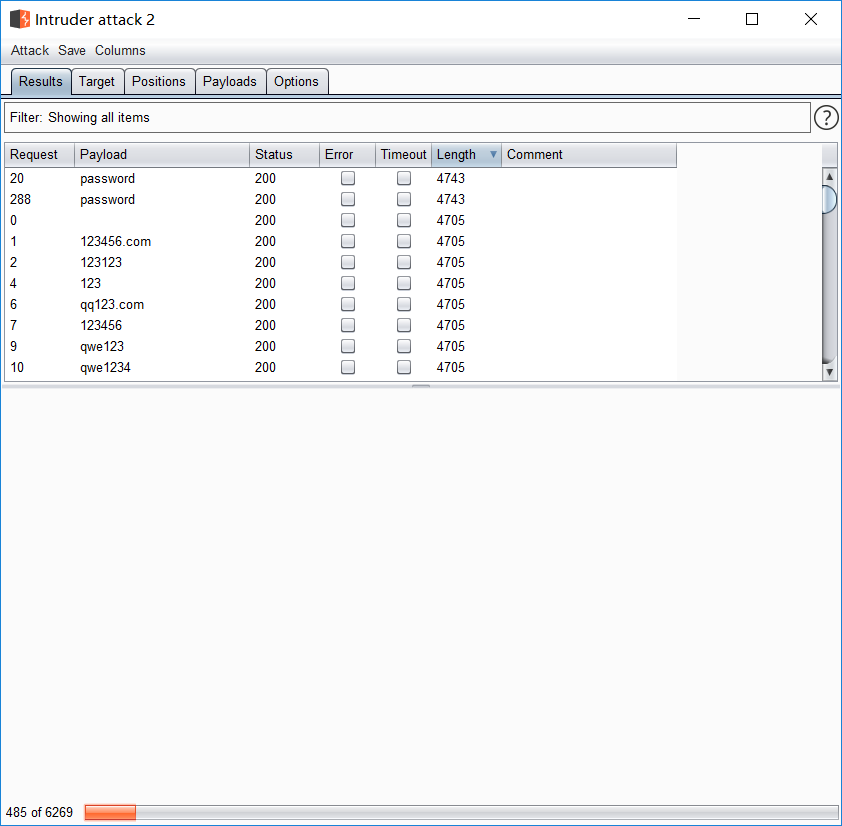Screen dimensions: 842x826
Task: Switch to the Positions tab
Action: (x=159, y=81)
